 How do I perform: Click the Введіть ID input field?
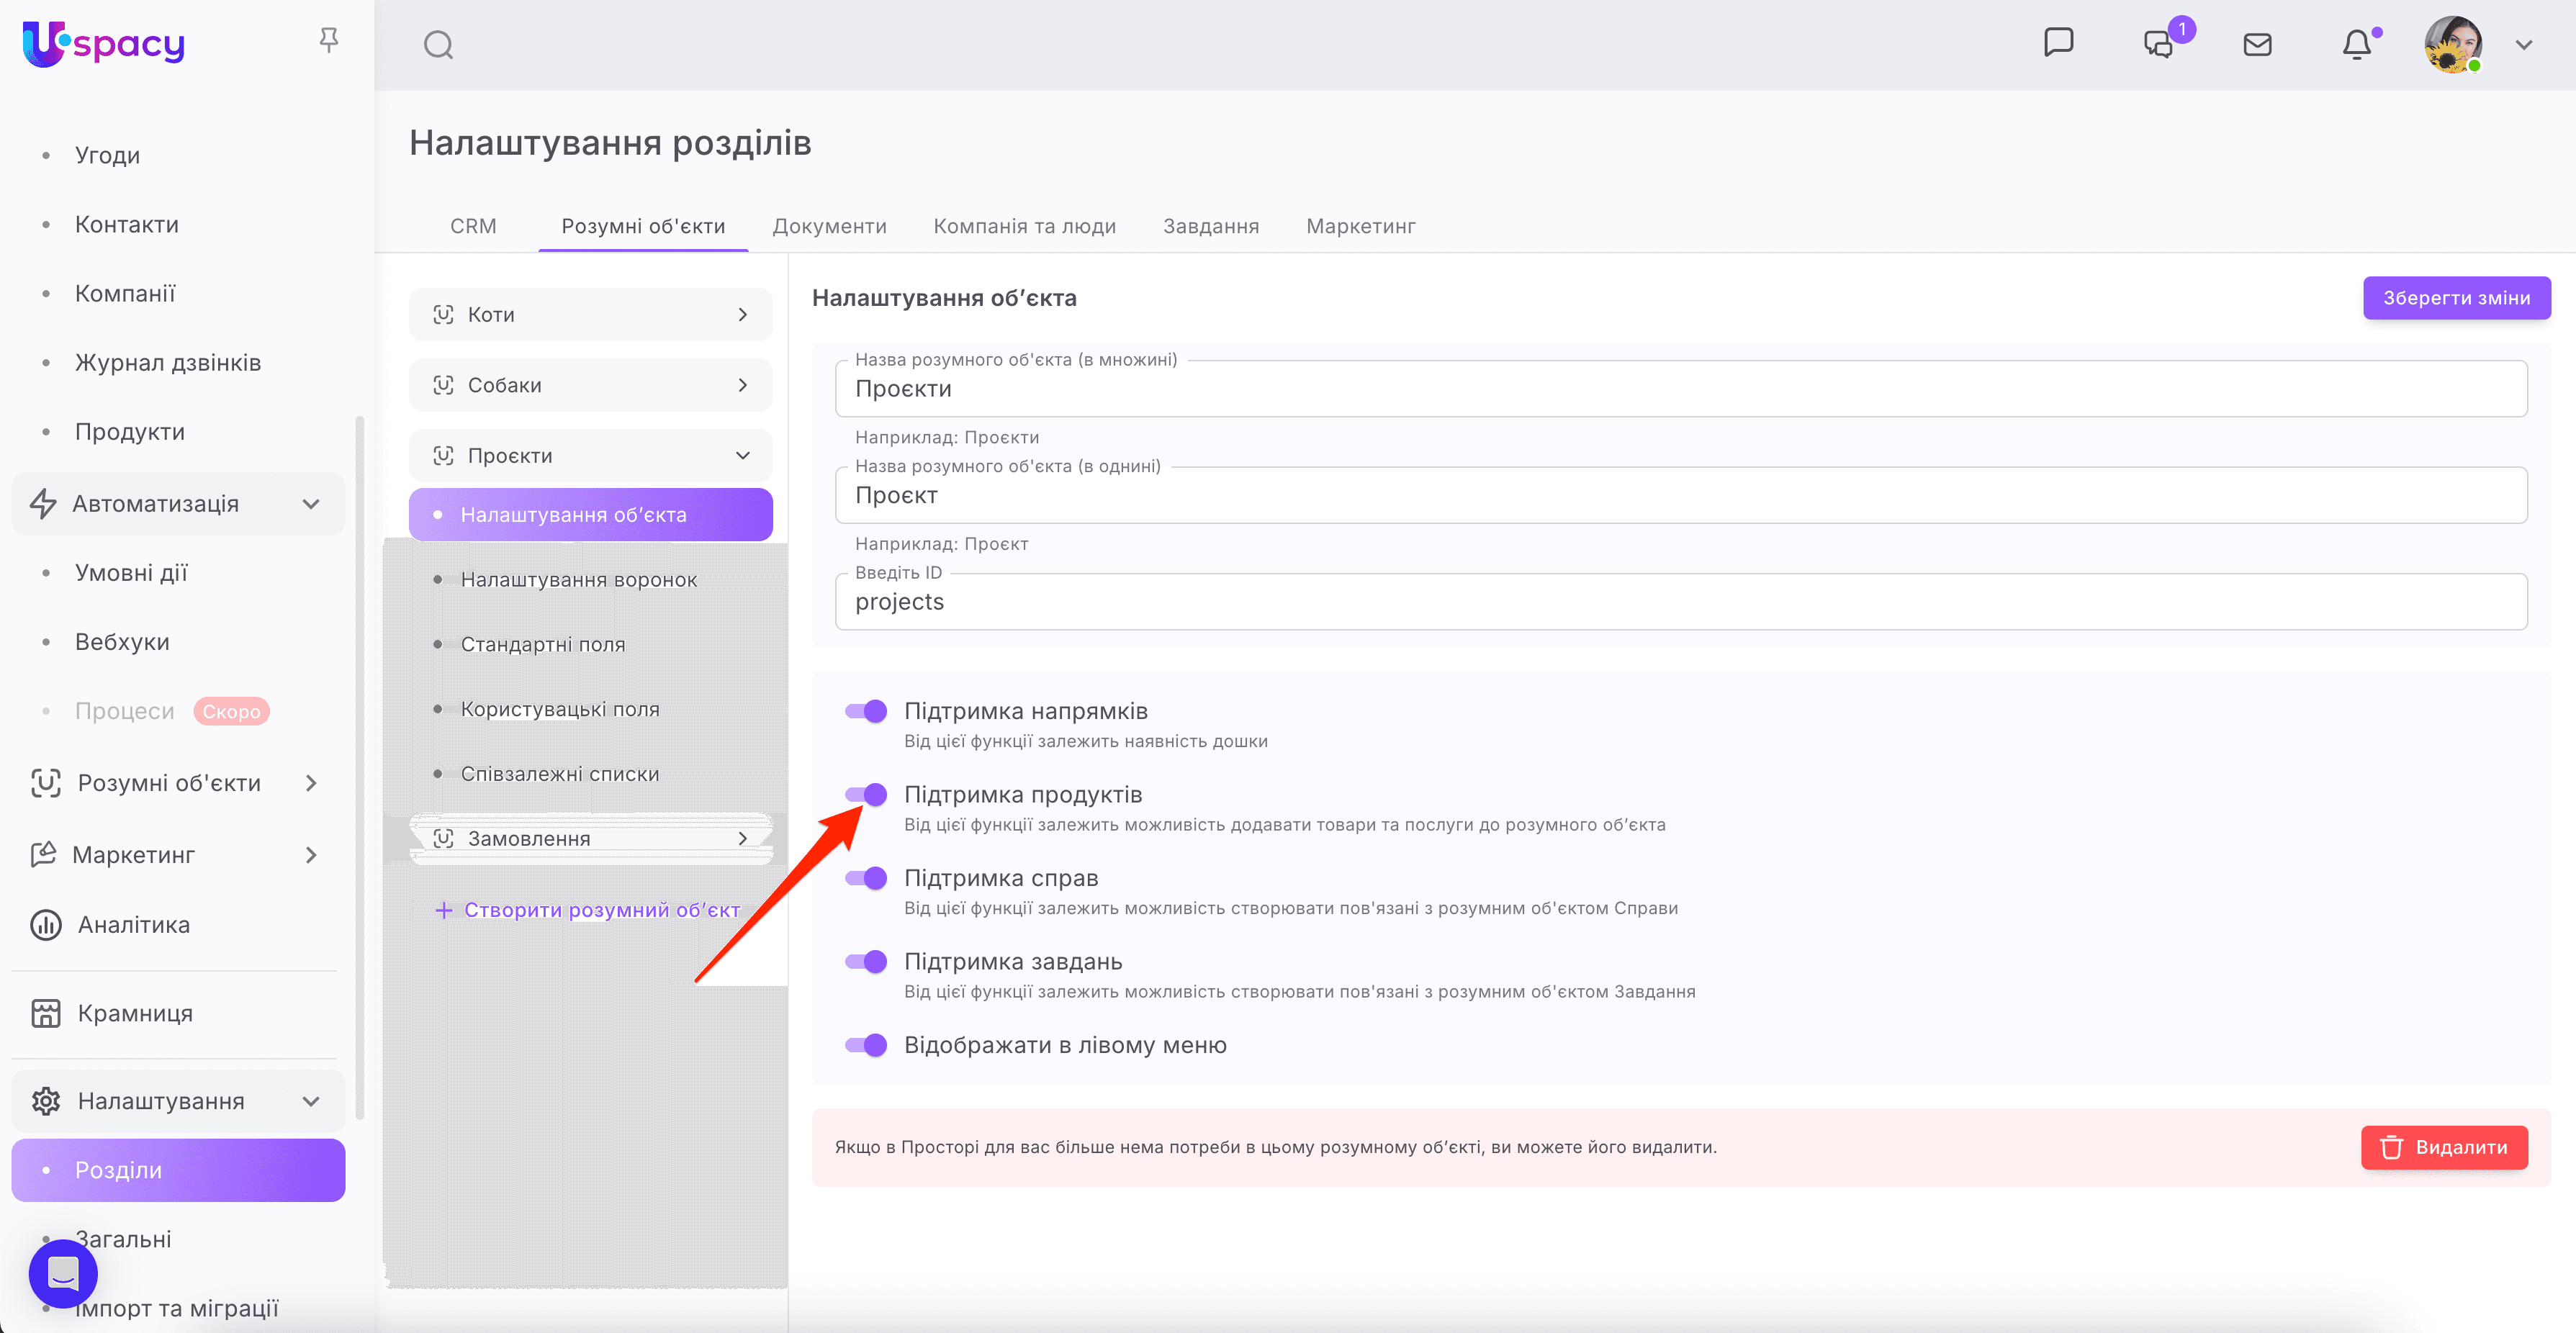click(1680, 602)
